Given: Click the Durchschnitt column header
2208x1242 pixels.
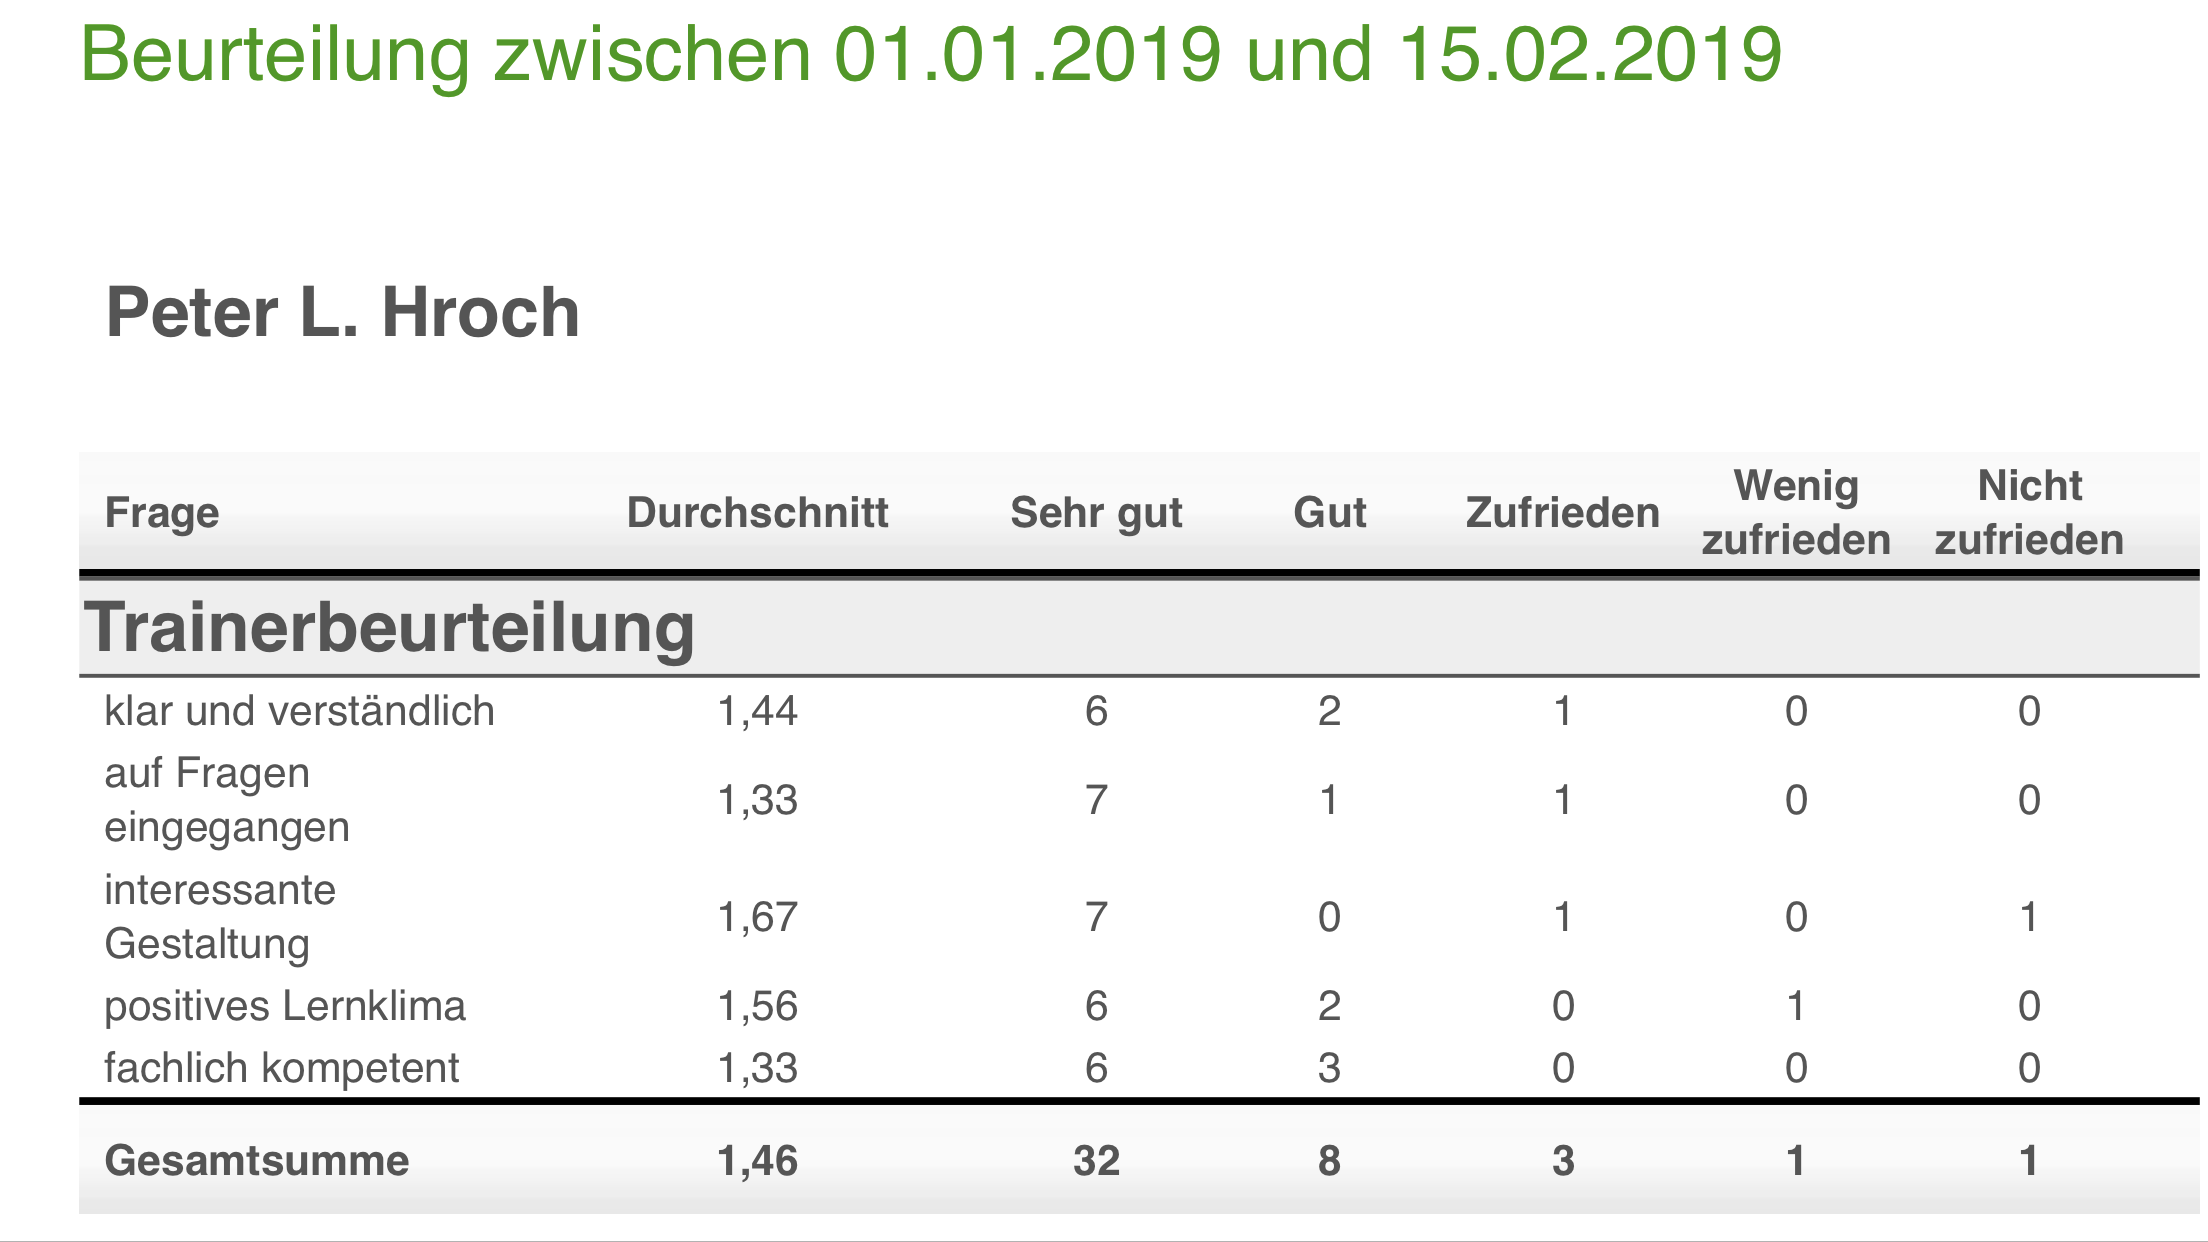Looking at the screenshot, I should click(757, 513).
